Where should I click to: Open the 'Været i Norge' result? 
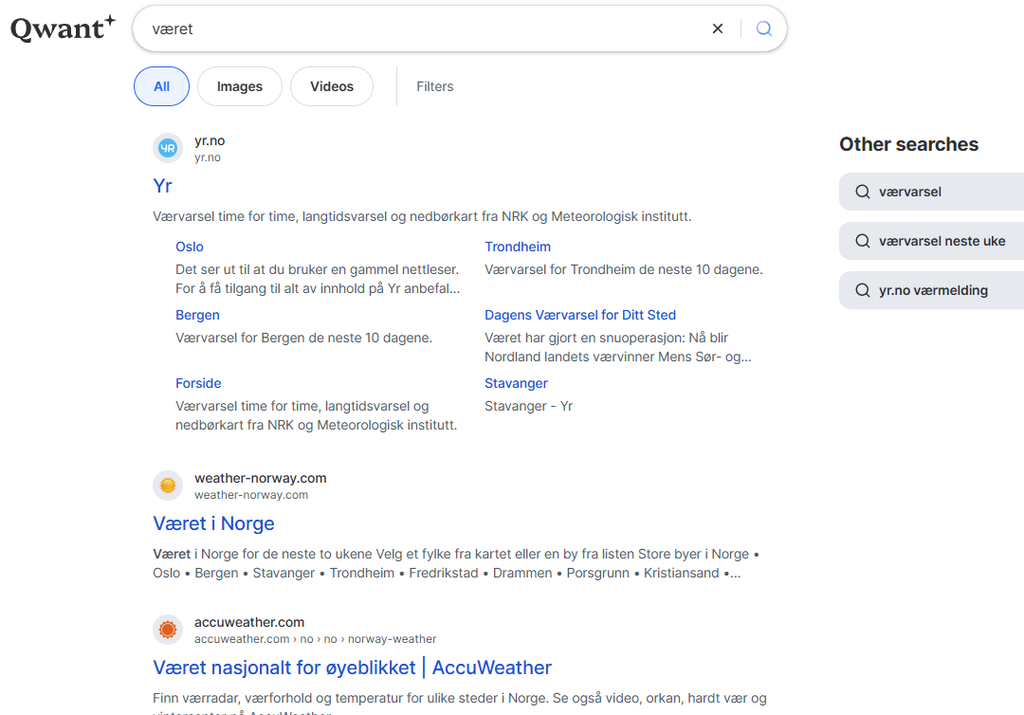click(x=214, y=524)
